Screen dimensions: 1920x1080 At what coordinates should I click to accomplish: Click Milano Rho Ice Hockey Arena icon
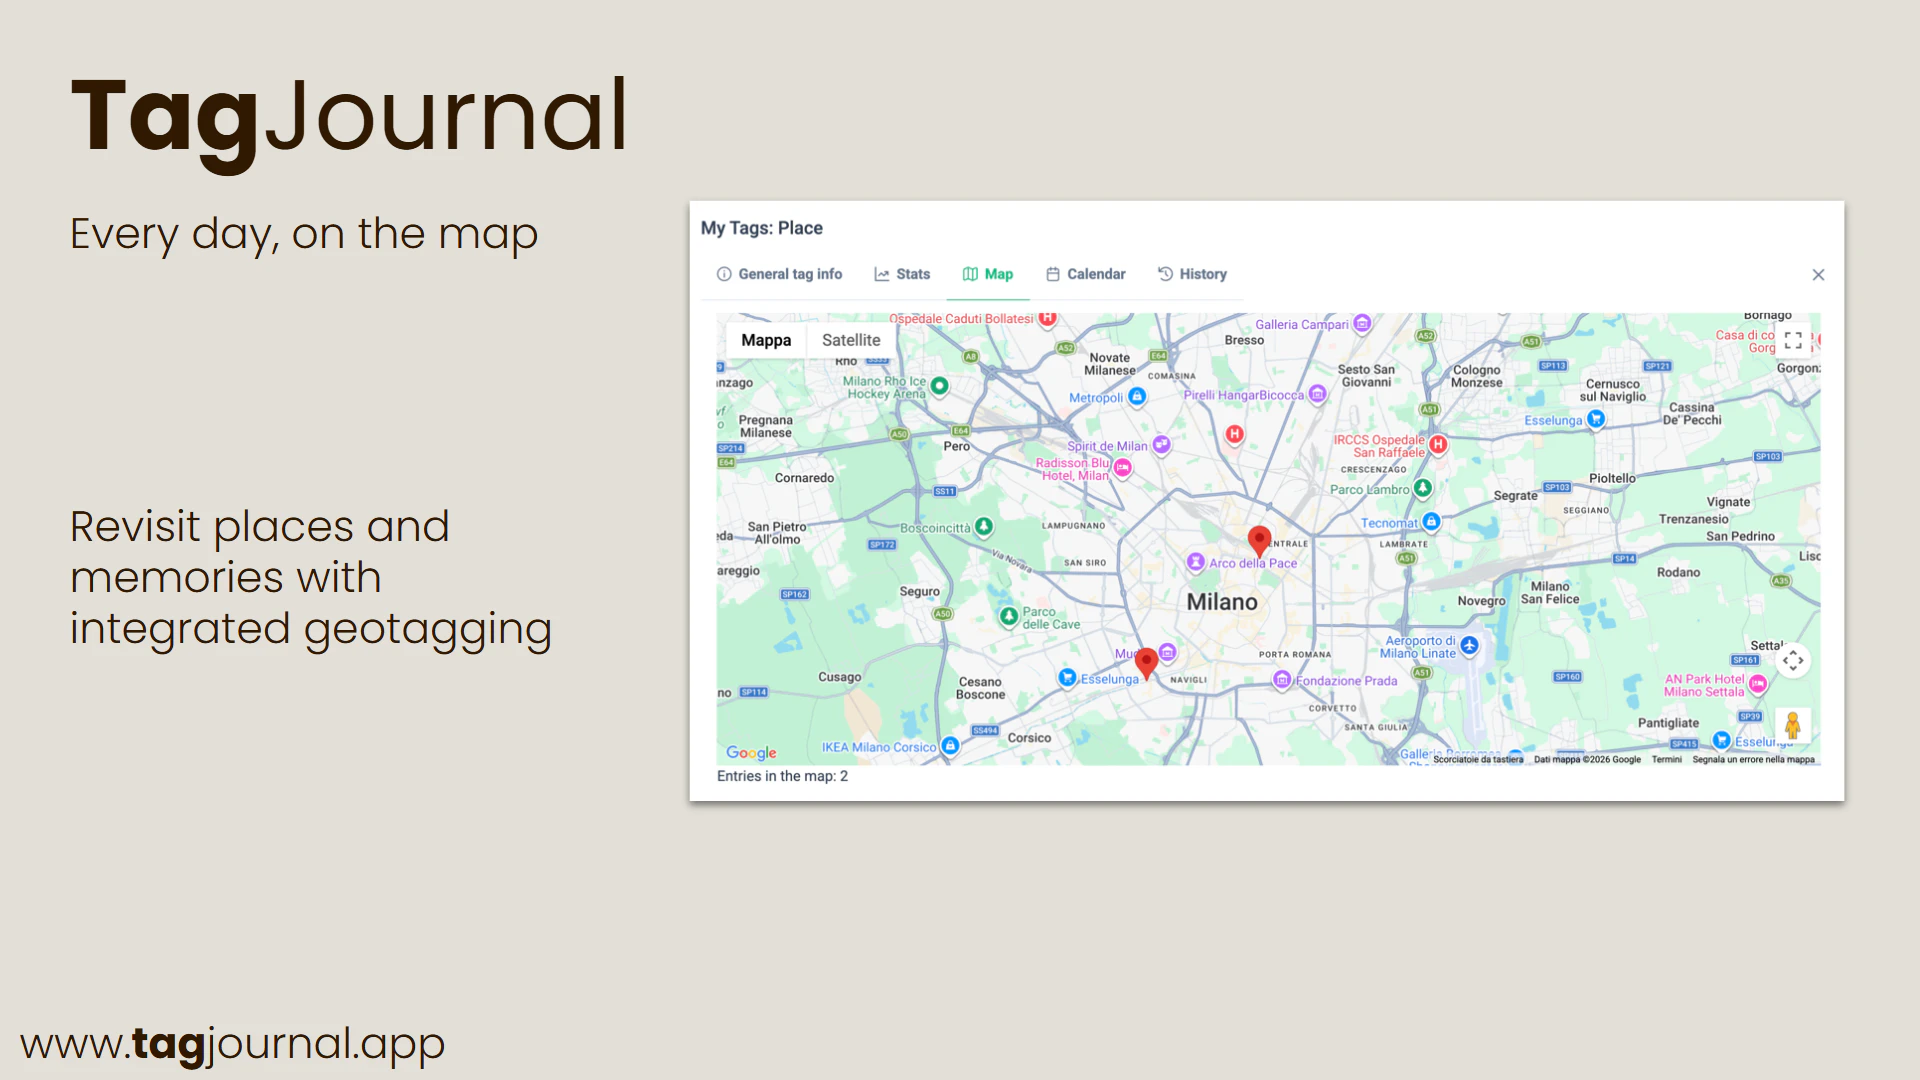click(939, 385)
